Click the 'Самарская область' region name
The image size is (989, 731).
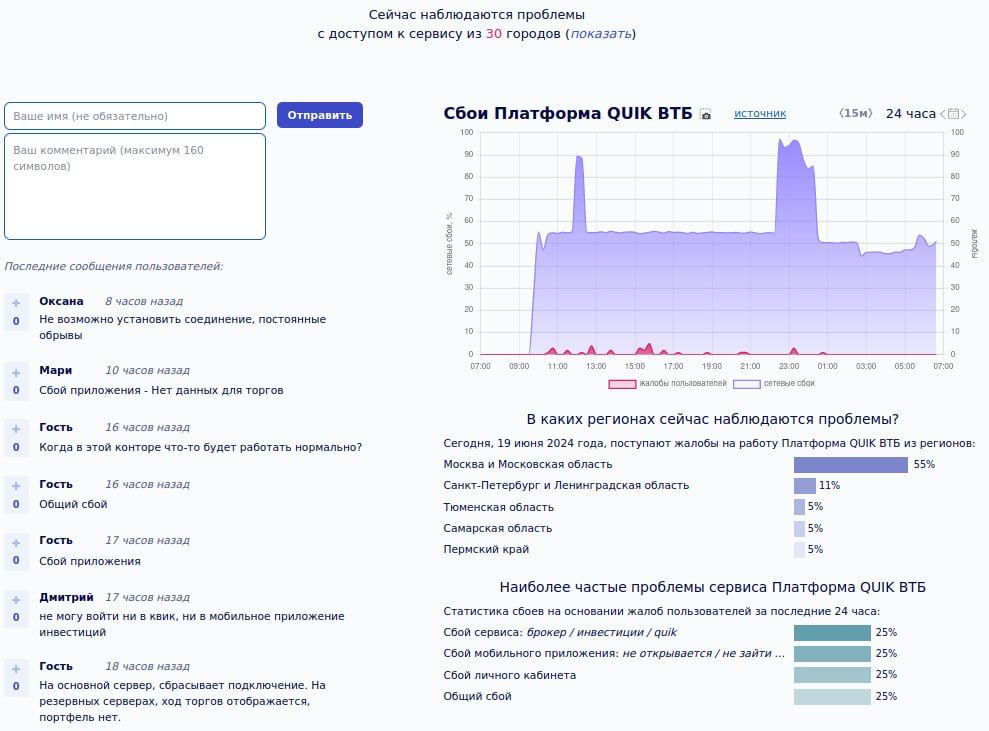pyautogui.click(x=498, y=529)
